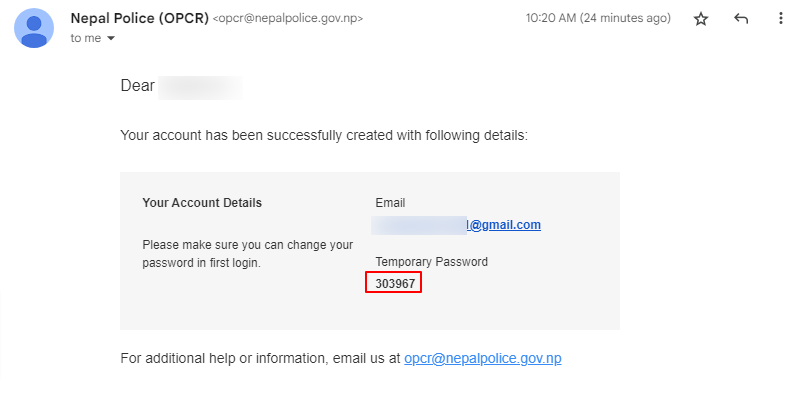
Task: Click the 'Your Account Details' heading
Action: tap(202, 203)
